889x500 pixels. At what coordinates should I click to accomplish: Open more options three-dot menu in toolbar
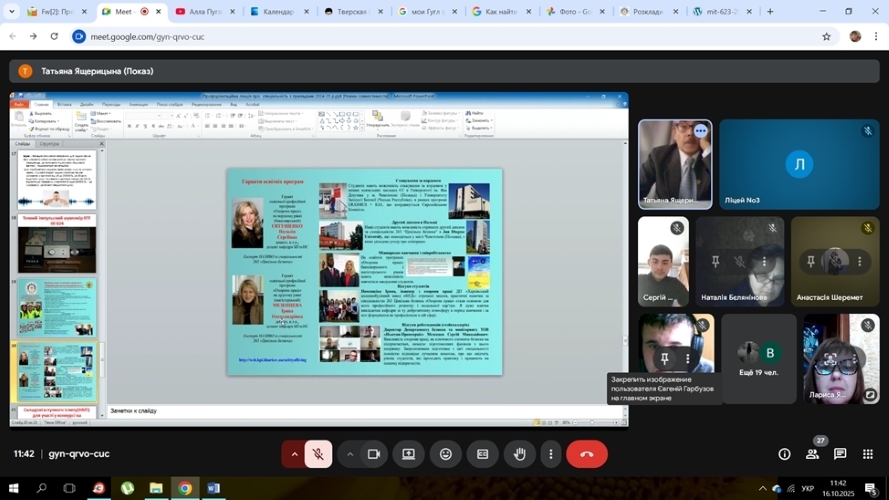click(551, 454)
